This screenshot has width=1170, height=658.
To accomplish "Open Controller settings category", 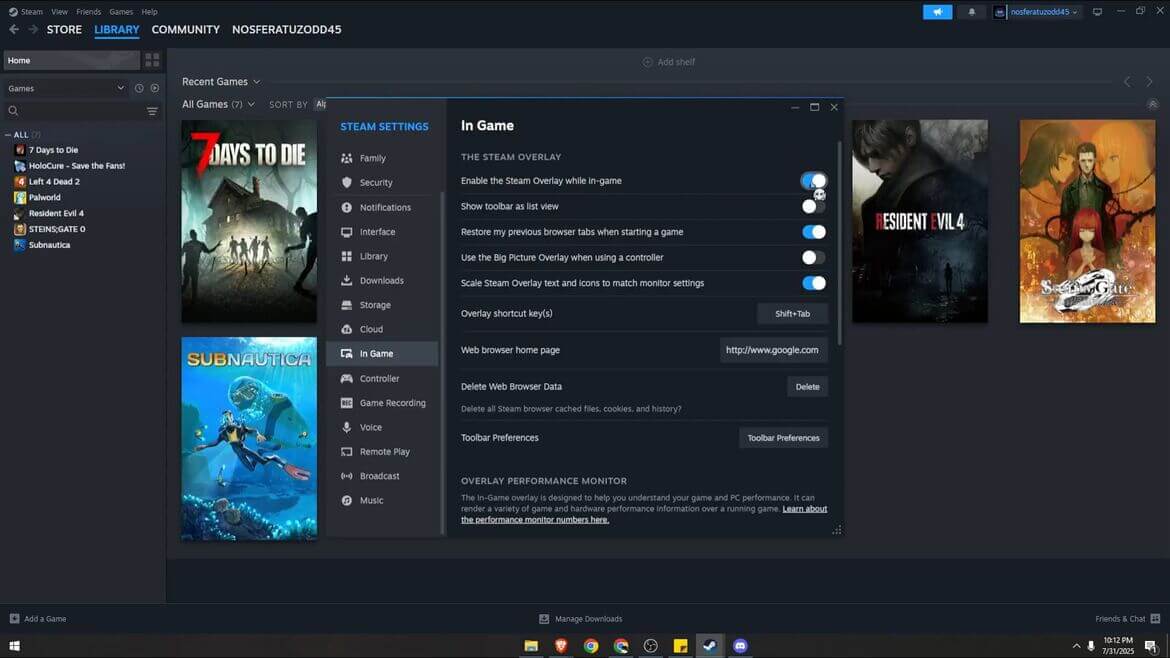I will 382,379.
